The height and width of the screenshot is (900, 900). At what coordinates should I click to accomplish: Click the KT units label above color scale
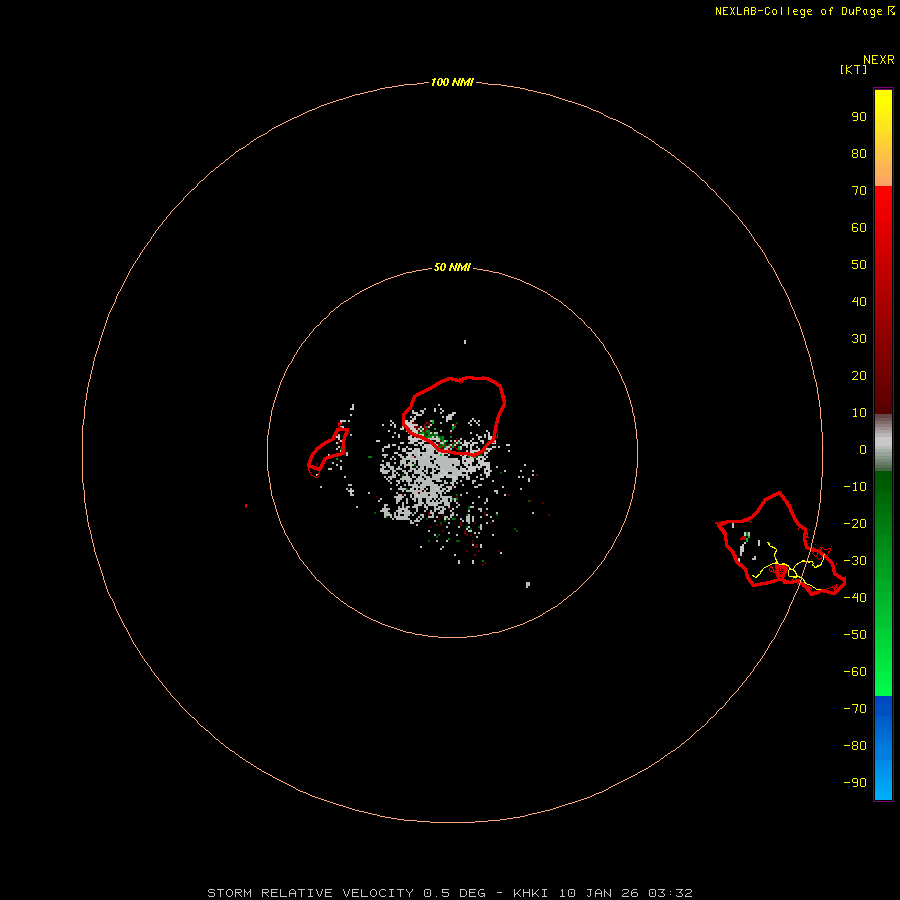pos(853,69)
